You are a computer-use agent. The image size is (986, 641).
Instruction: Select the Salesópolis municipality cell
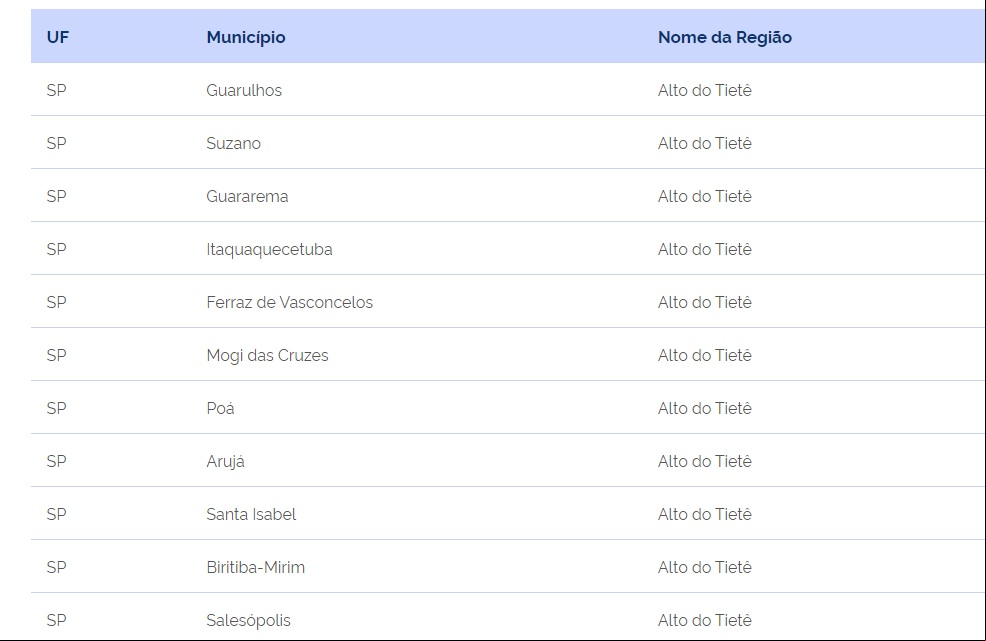click(x=248, y=621)
